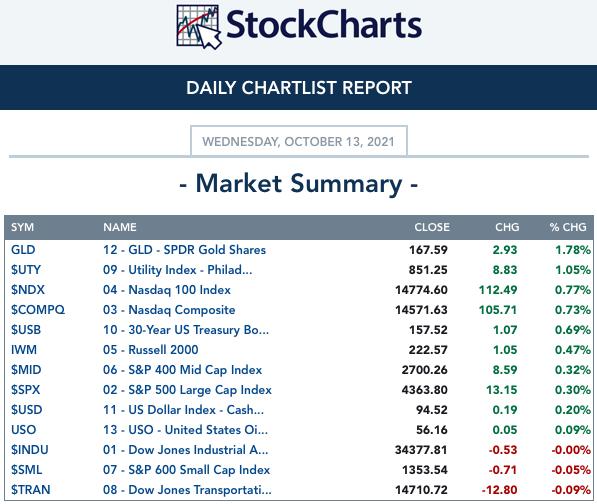The image size is (597, 504).
Task: Open the USO United States Oil chart
Action: 185,430
